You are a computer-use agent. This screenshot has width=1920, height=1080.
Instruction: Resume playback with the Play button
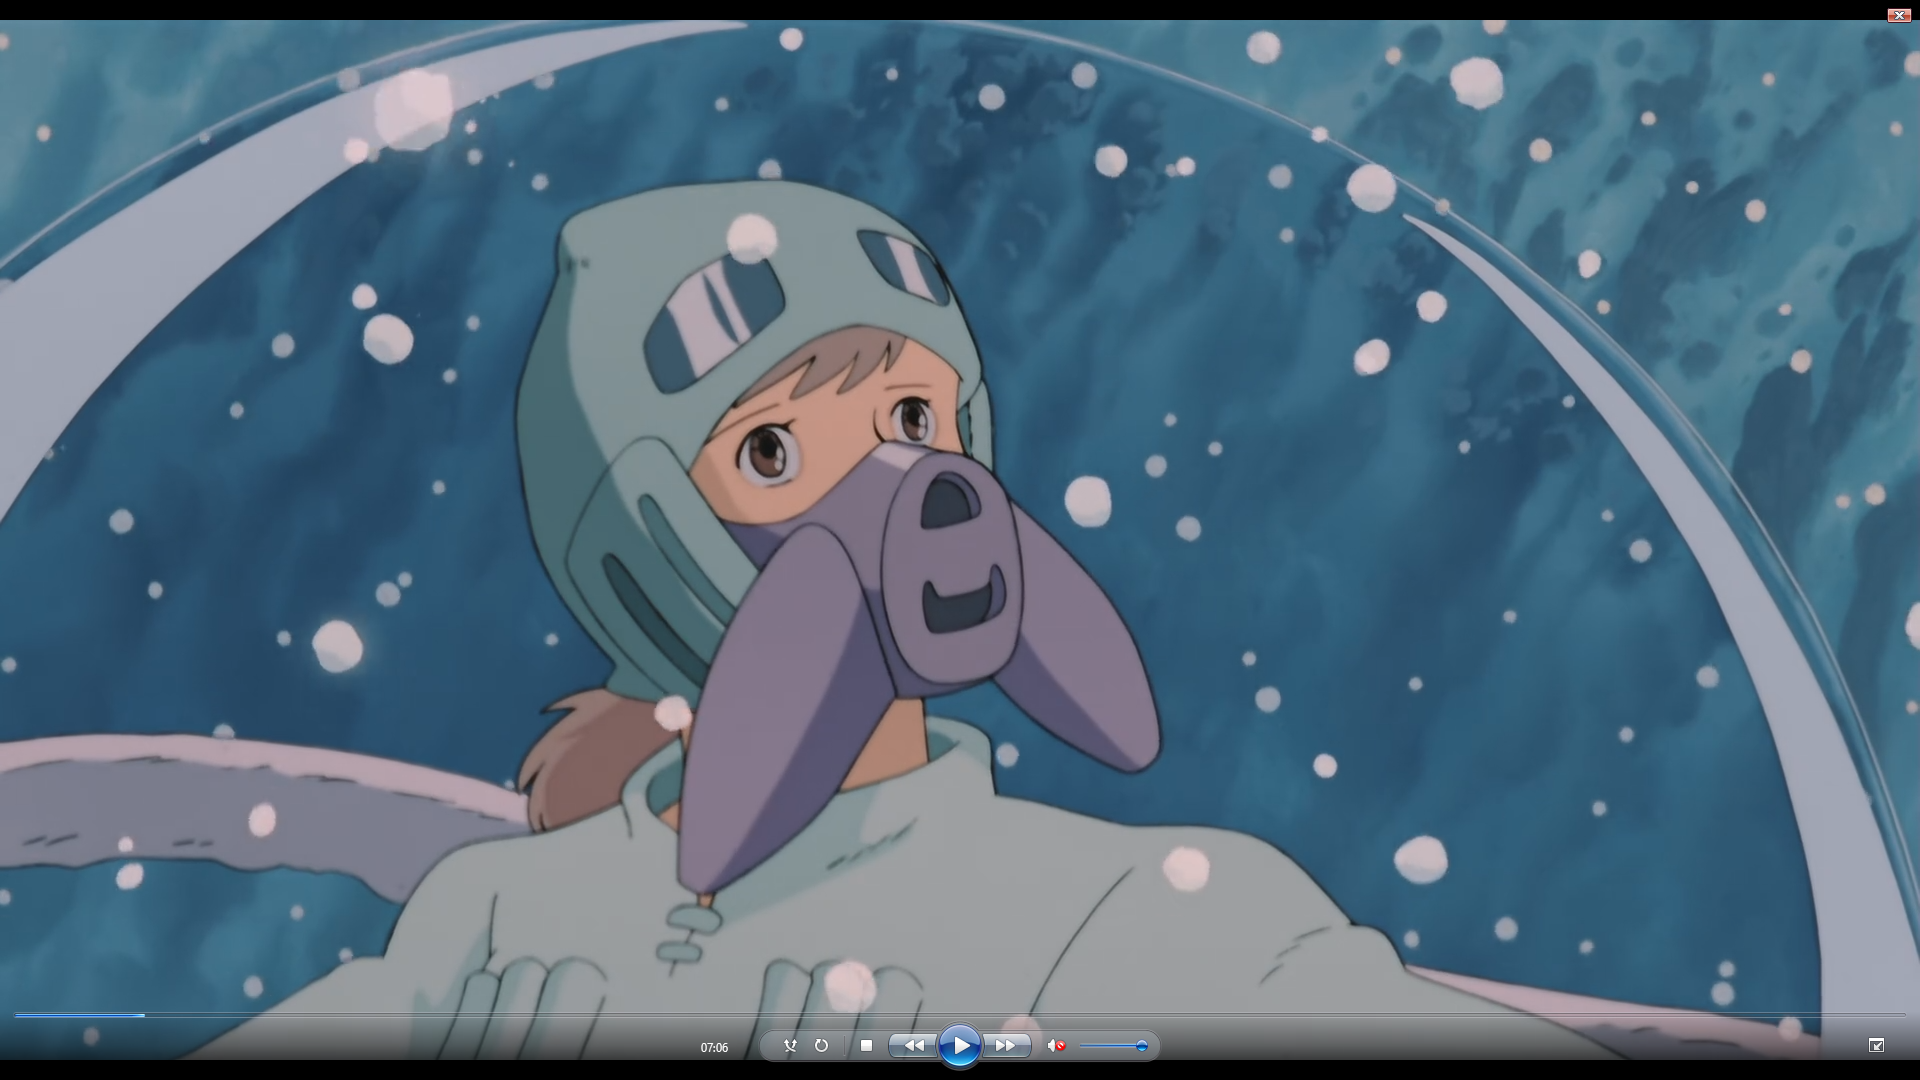click(x=961, y=1045)
